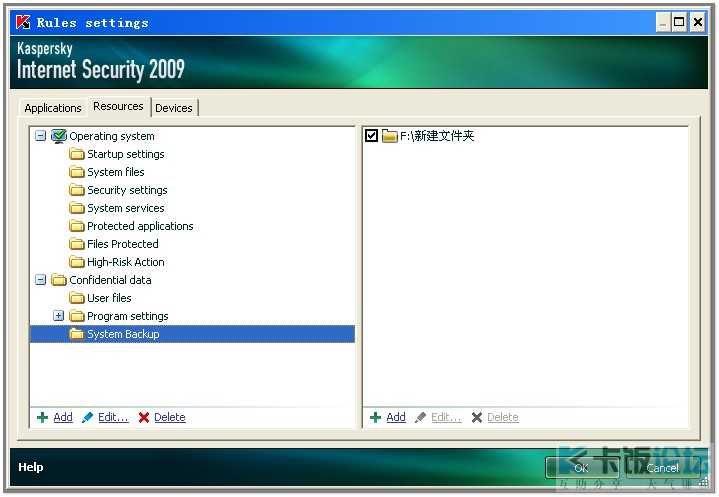Click the System Backup folder icon
Viewport: 719px width, 497px height.
(77, 334)
